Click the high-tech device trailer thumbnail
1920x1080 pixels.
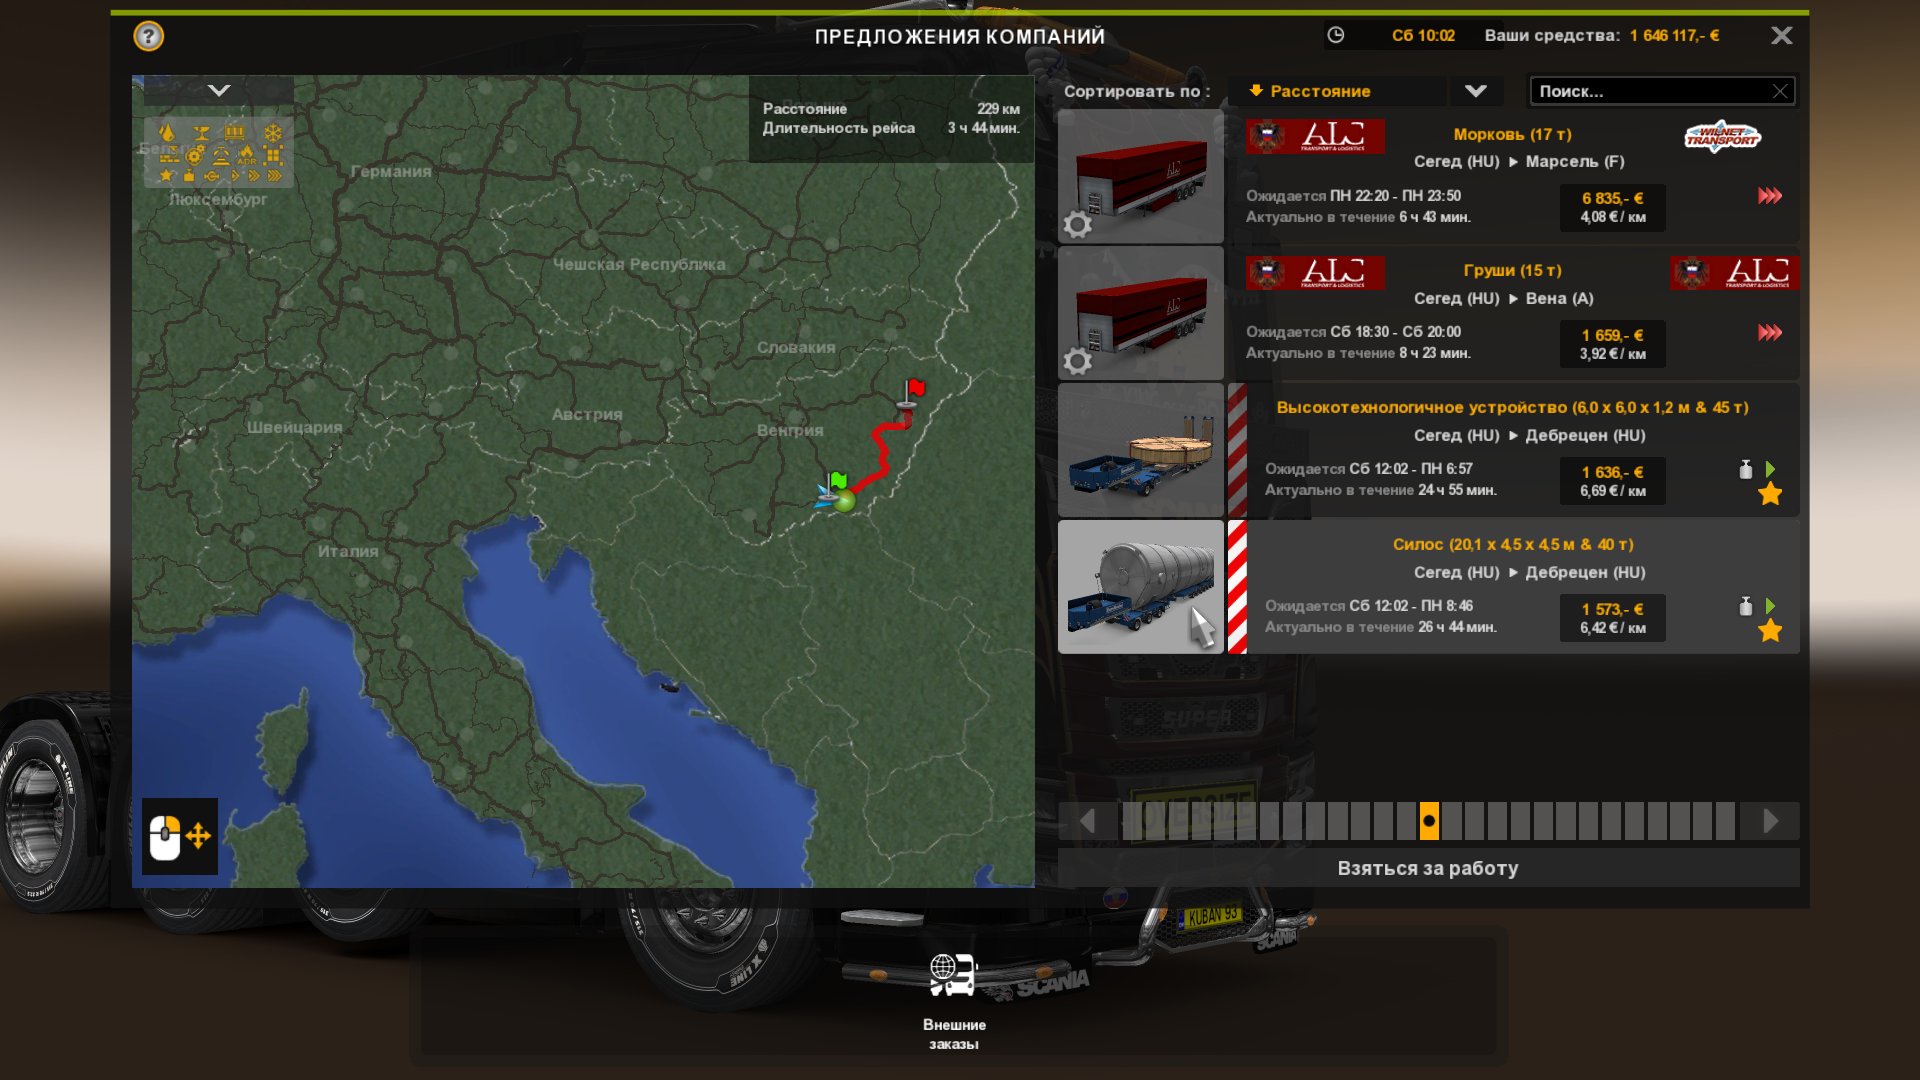1140,450
